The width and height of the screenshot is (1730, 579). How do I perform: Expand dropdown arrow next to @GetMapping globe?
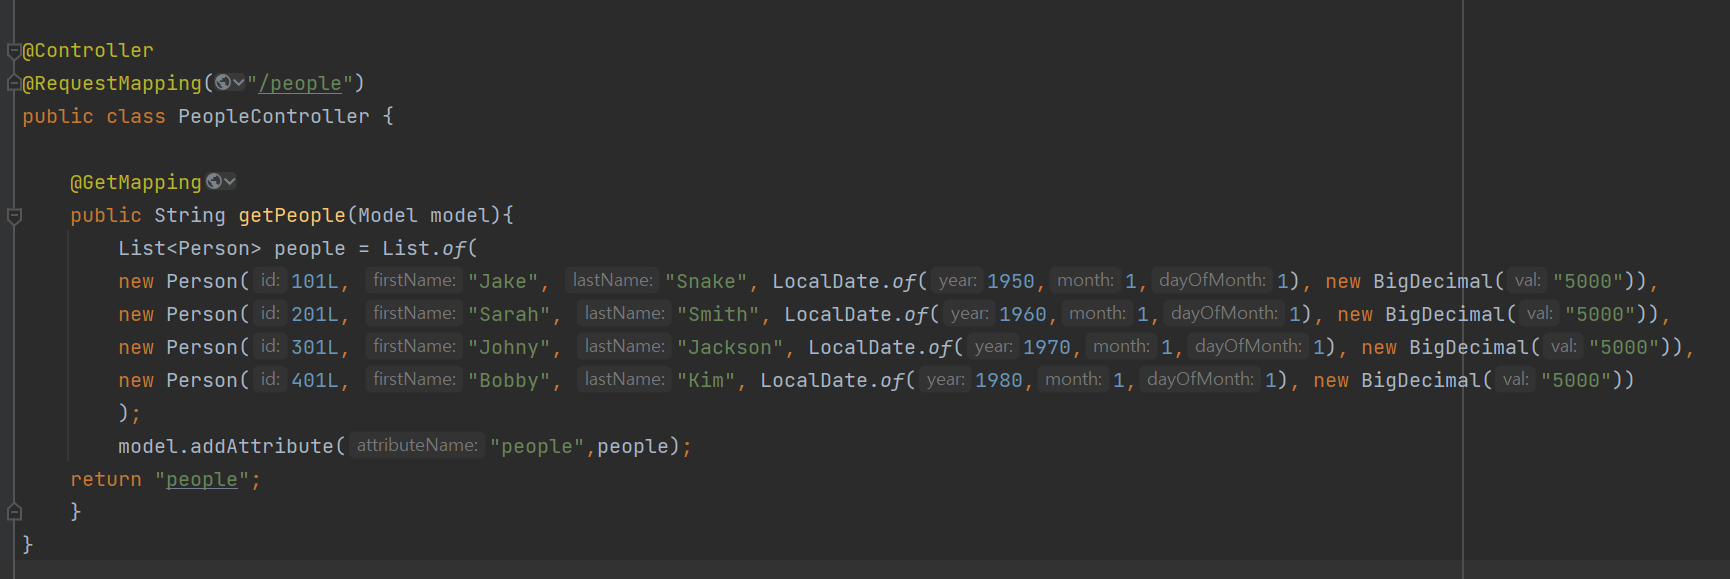pos(230,181)
